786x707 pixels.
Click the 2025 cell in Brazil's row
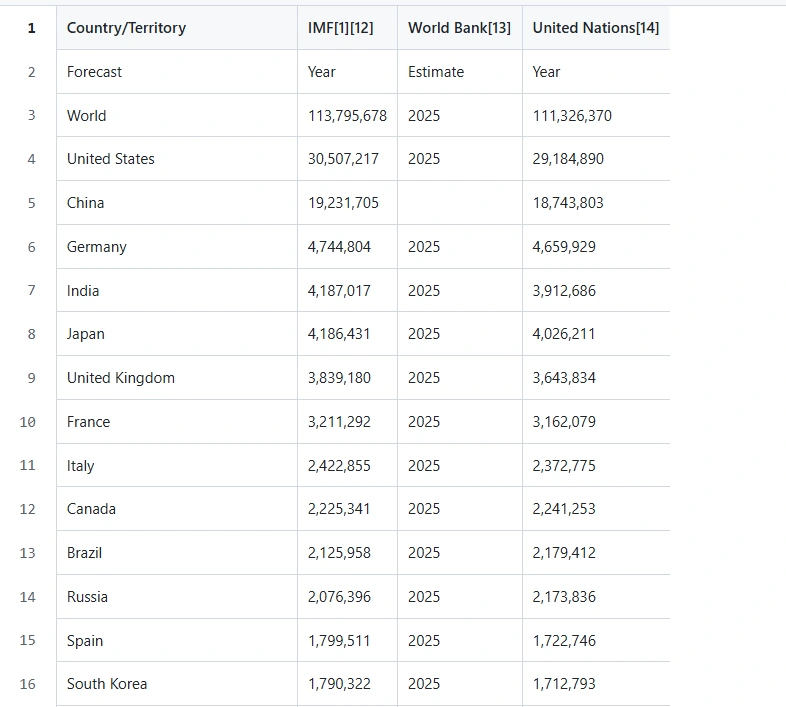pyautogui.click(x=424, y=553)
